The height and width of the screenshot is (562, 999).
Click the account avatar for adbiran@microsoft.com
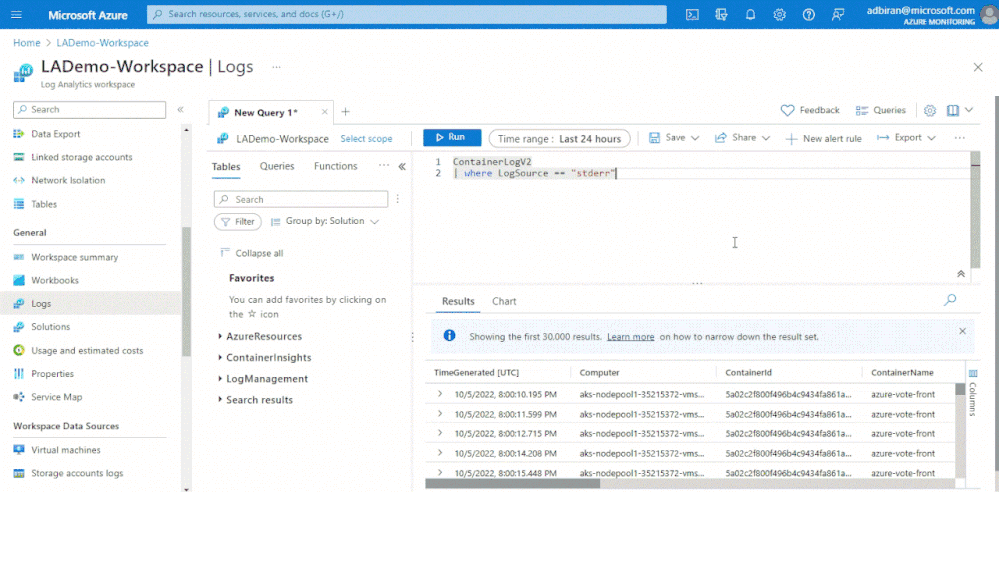pos(989,15)
